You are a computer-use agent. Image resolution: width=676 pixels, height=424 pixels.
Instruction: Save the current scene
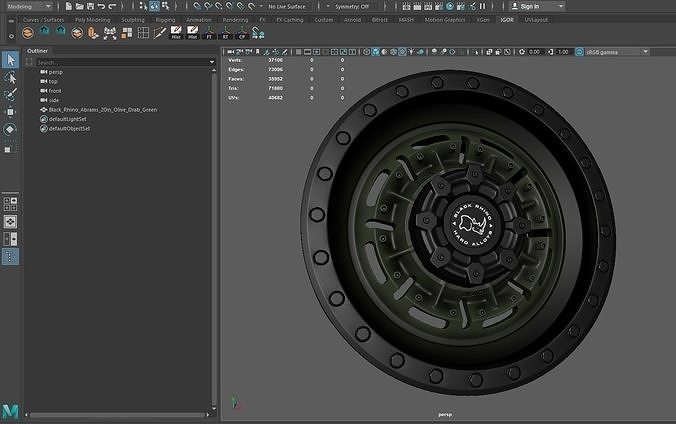91,6
